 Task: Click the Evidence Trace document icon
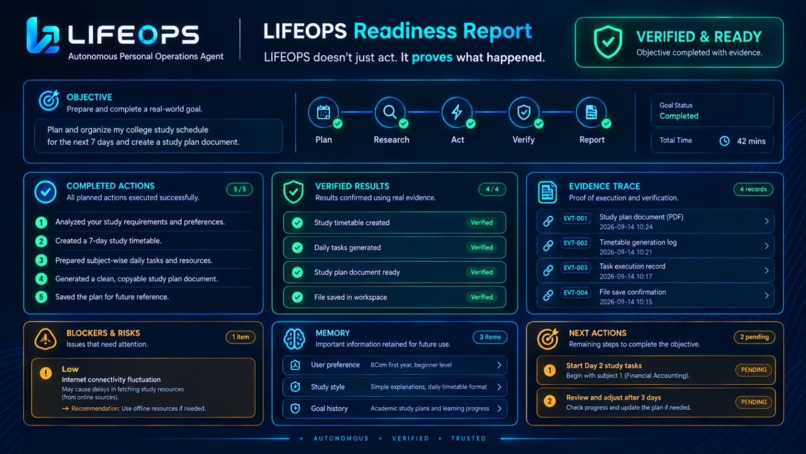click(547, 192)
